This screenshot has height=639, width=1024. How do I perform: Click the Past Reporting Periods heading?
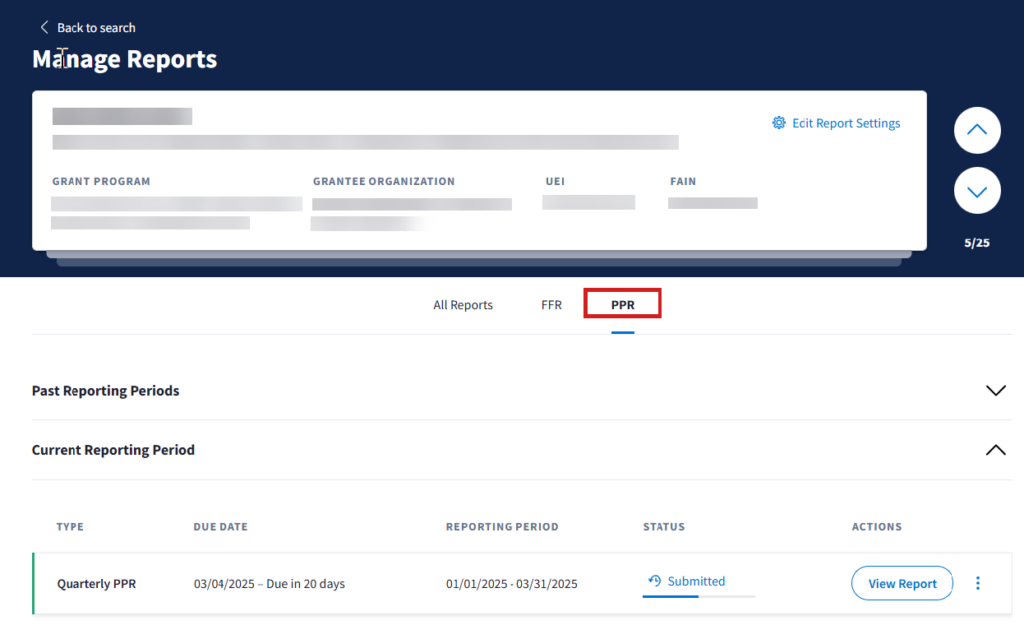(106, 391)
